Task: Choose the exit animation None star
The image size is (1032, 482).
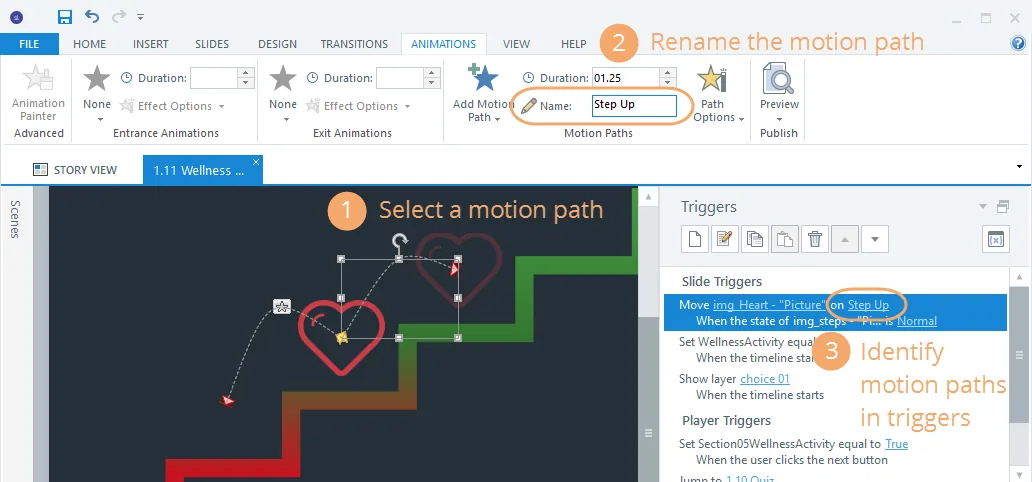Action: point(283,79)
